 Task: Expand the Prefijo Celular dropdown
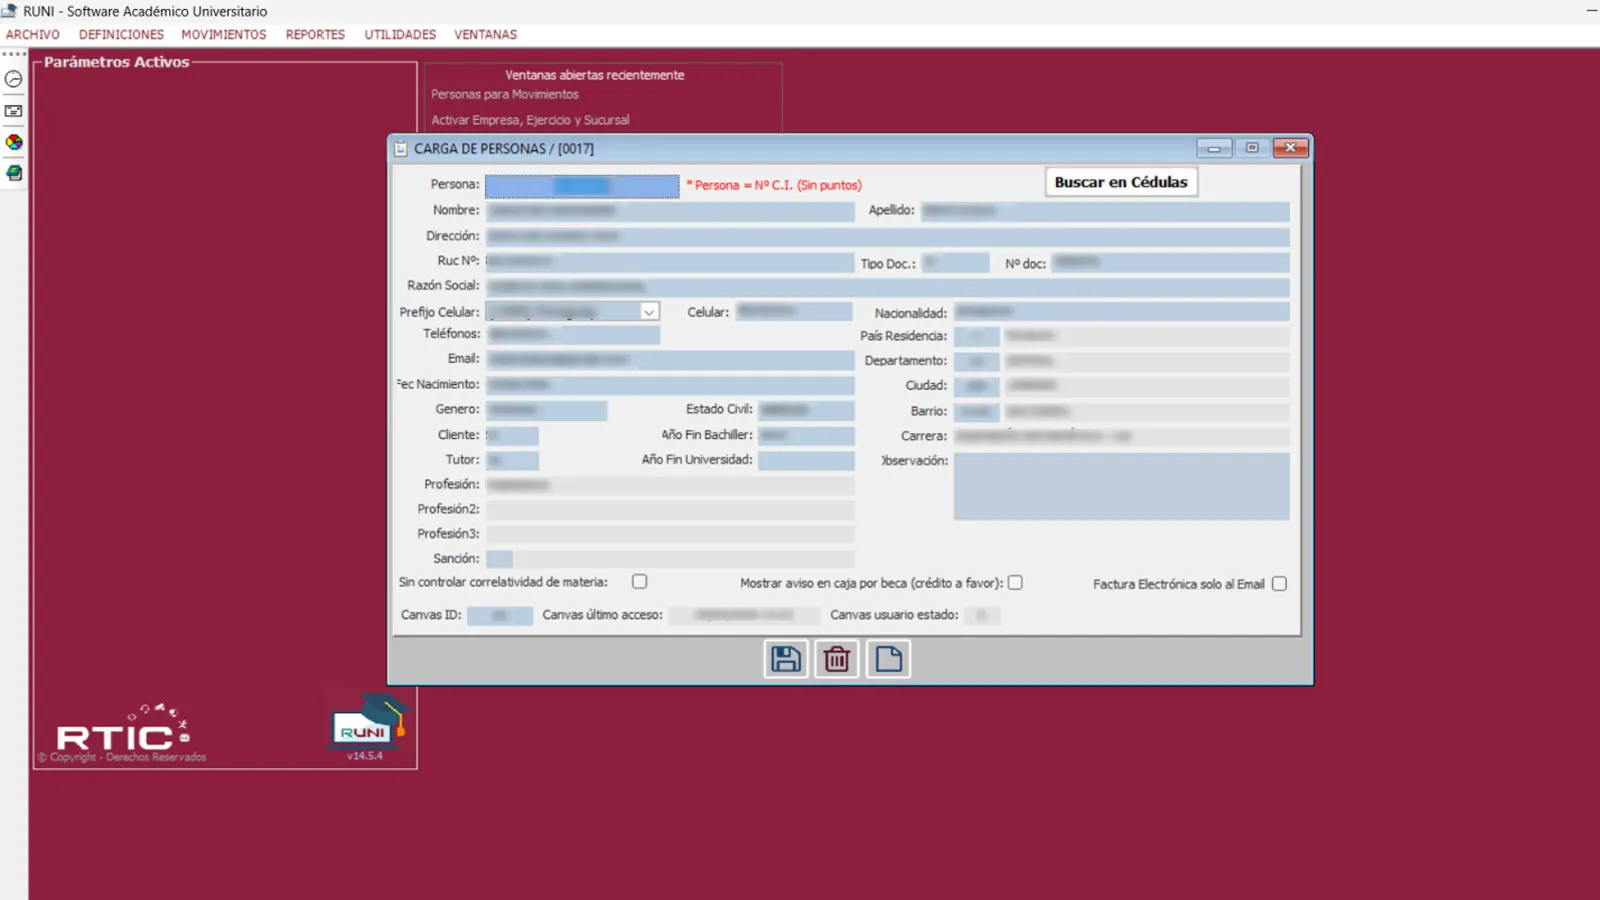[649, 312]
